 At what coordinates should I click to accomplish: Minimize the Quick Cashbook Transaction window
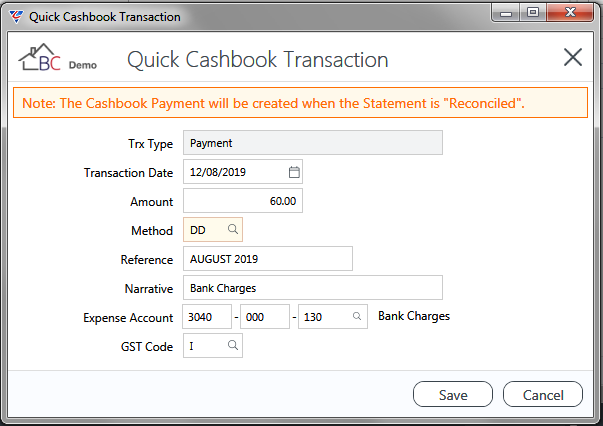506,13
